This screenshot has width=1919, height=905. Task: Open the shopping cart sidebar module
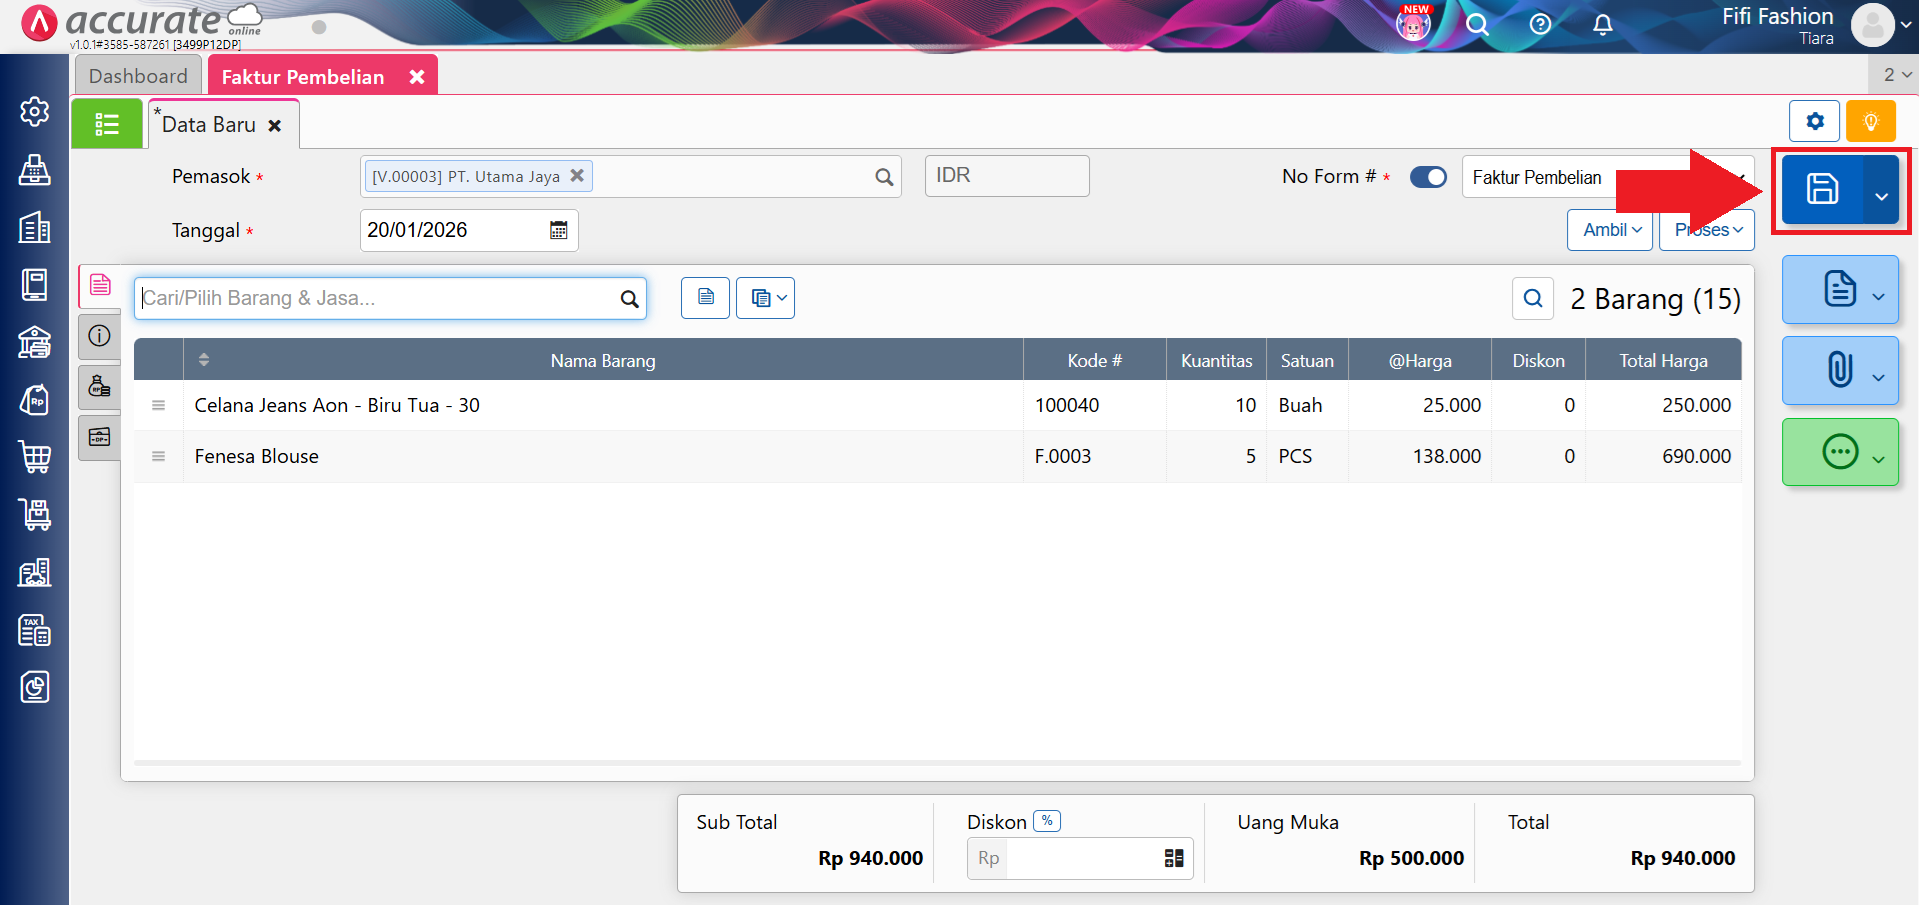point(35,457)
